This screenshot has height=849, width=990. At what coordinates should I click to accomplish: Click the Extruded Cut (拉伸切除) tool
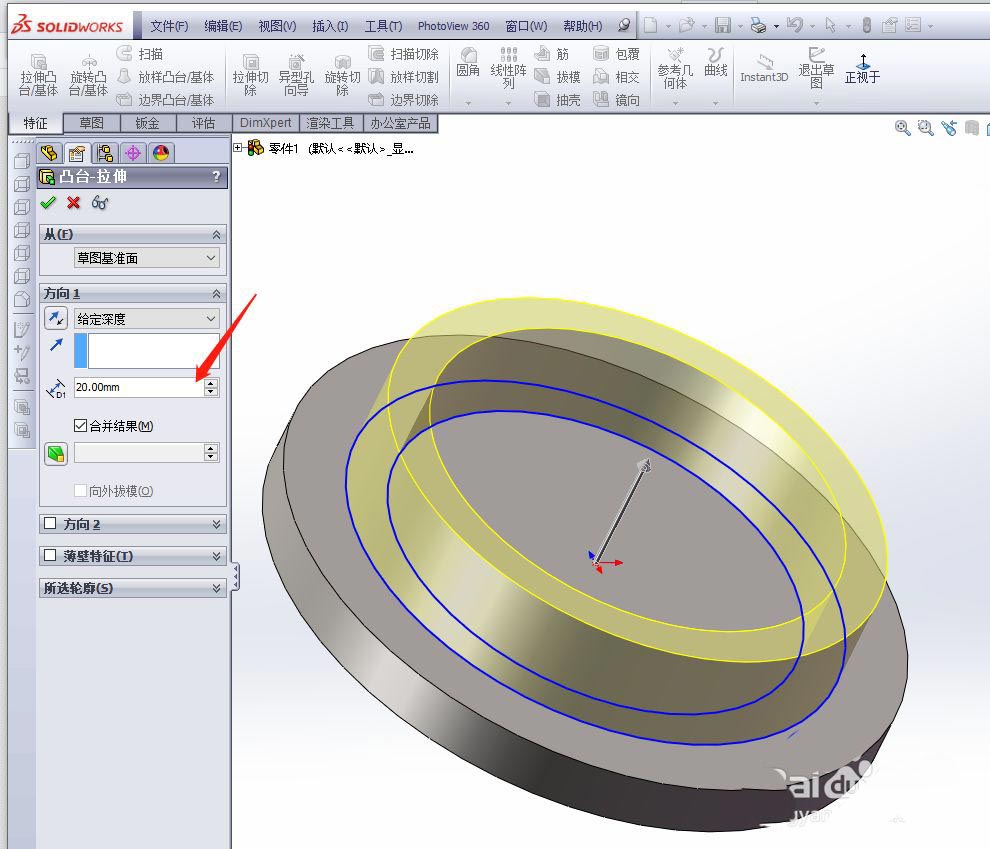coord(251,75)
